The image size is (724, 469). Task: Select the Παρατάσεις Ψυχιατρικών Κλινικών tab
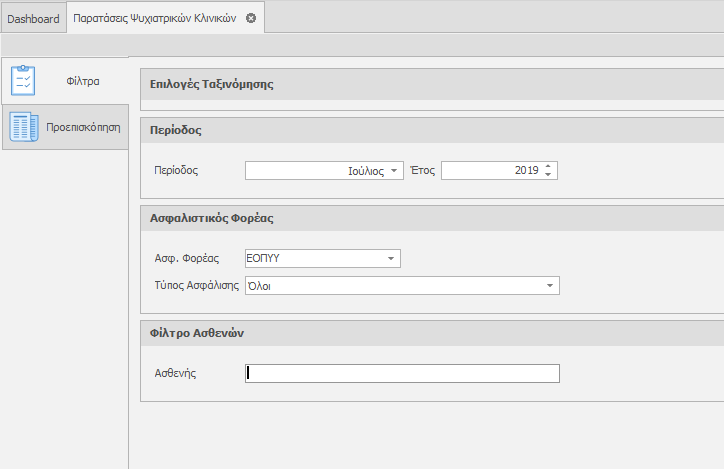(155, 18)
